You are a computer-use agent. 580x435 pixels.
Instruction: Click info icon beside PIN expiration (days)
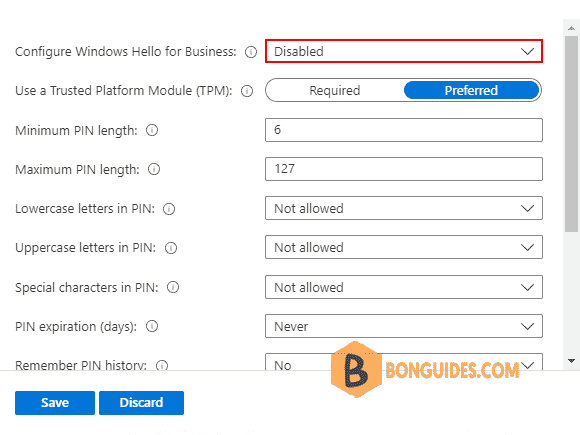(x=152, y=326)
